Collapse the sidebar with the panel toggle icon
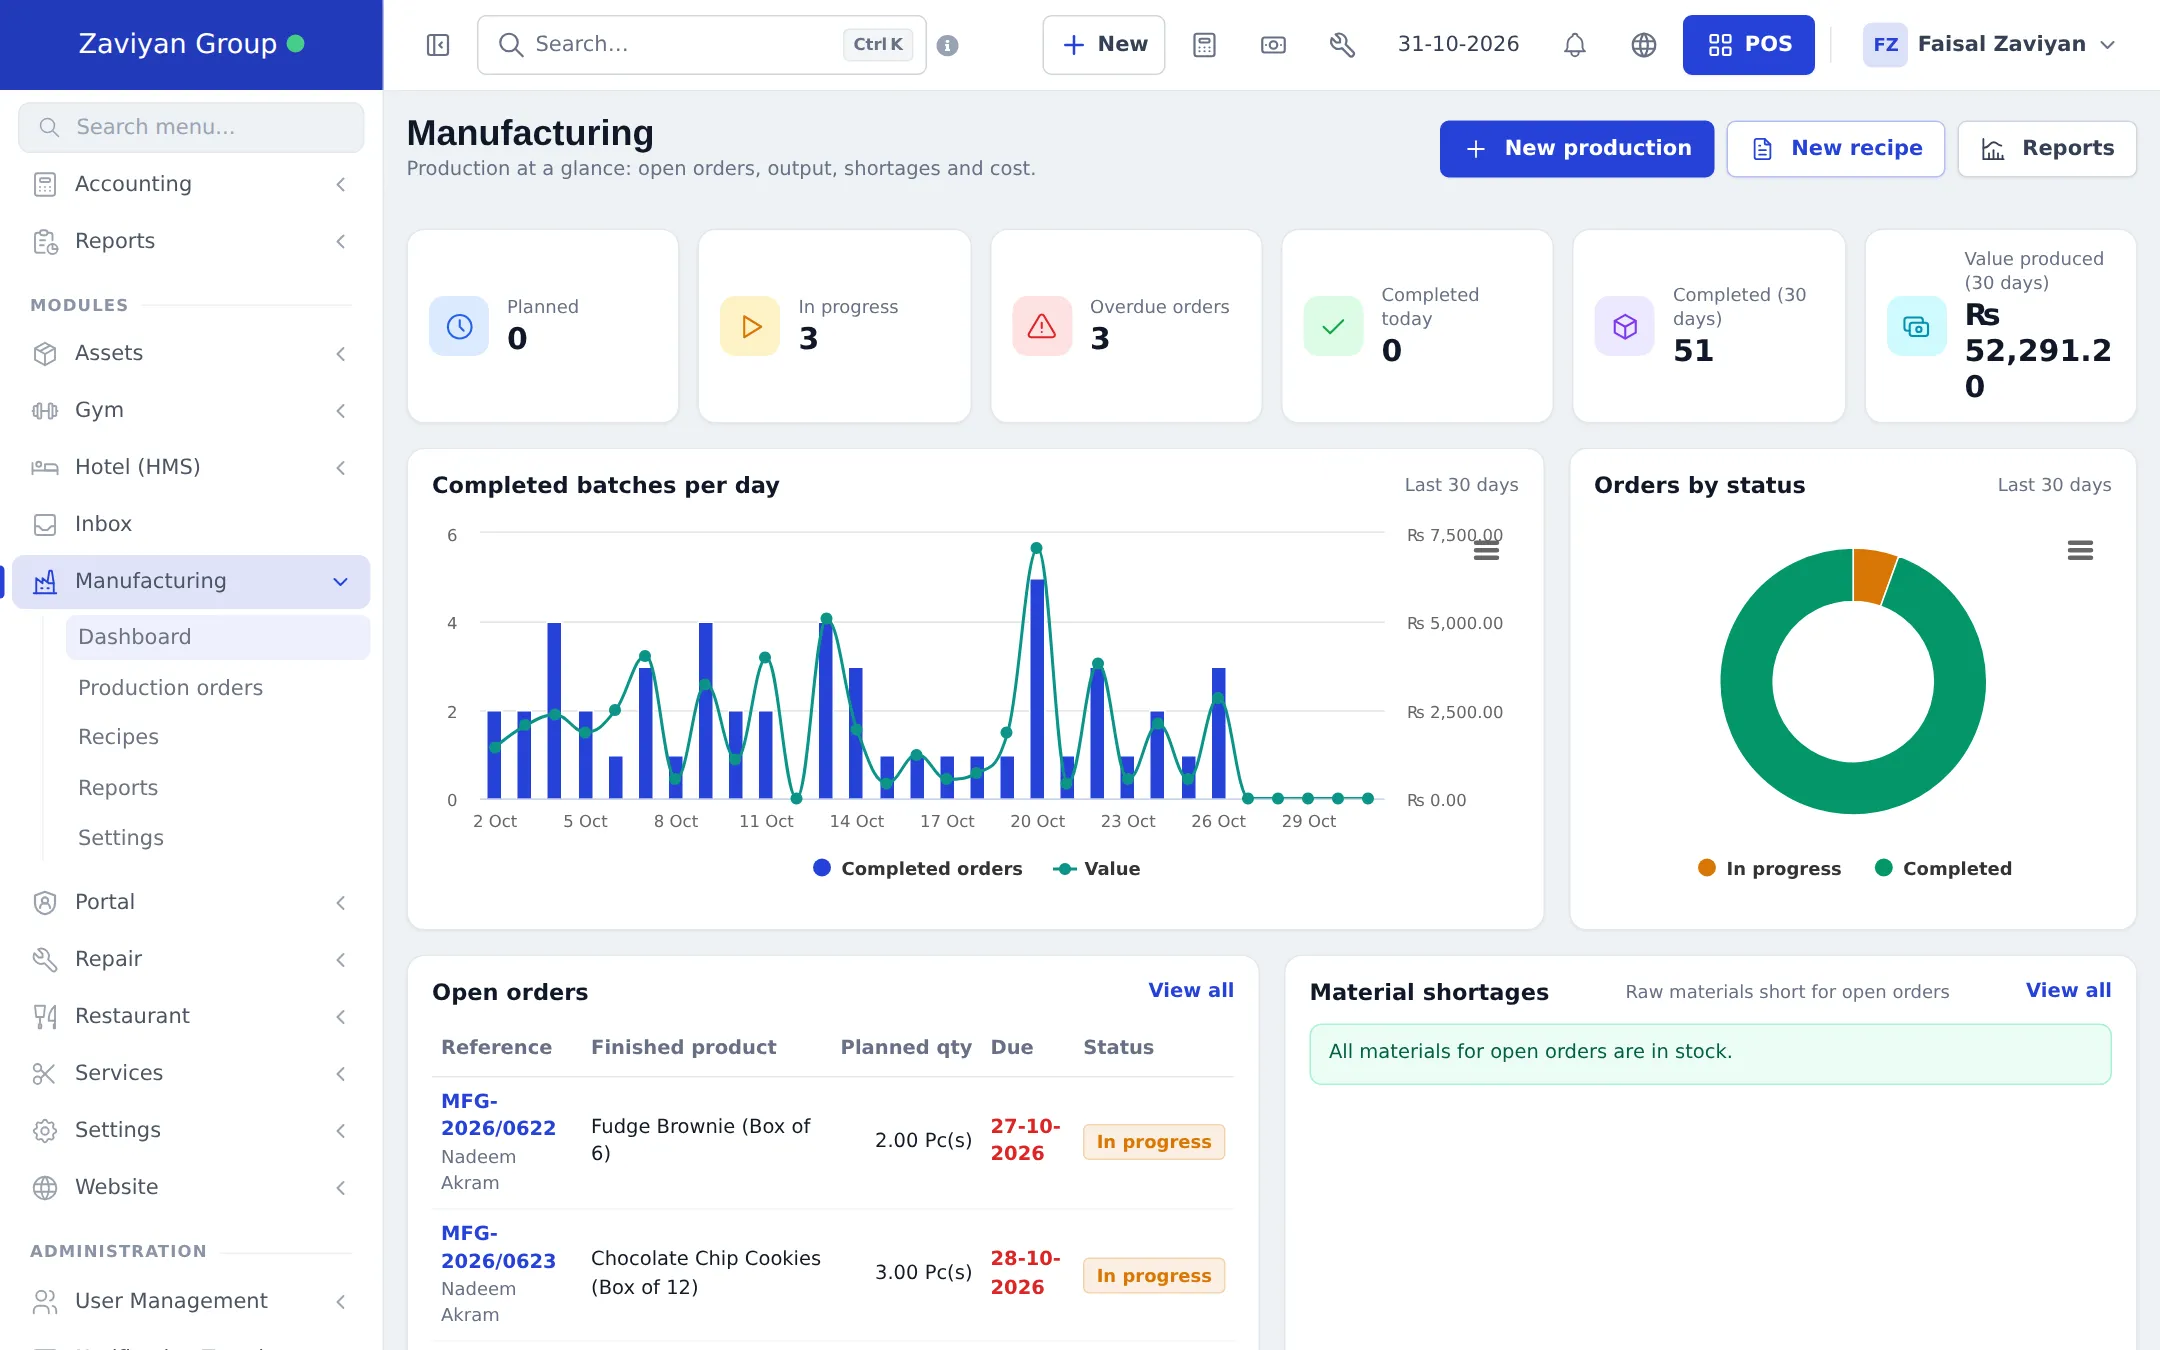The width and height of the screenshot is (2160, 1350). pos(438,45)
